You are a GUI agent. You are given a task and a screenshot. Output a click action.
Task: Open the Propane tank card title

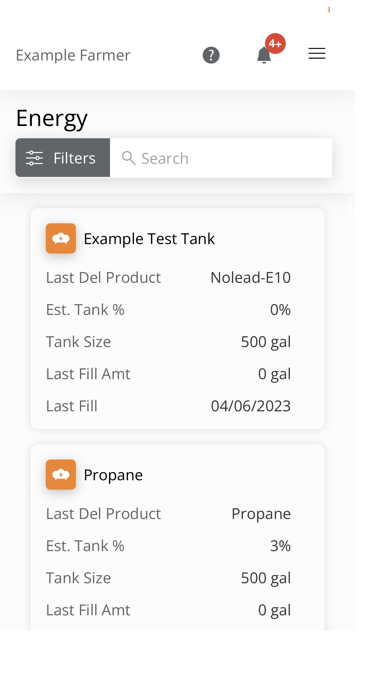[x=113, y=475]
